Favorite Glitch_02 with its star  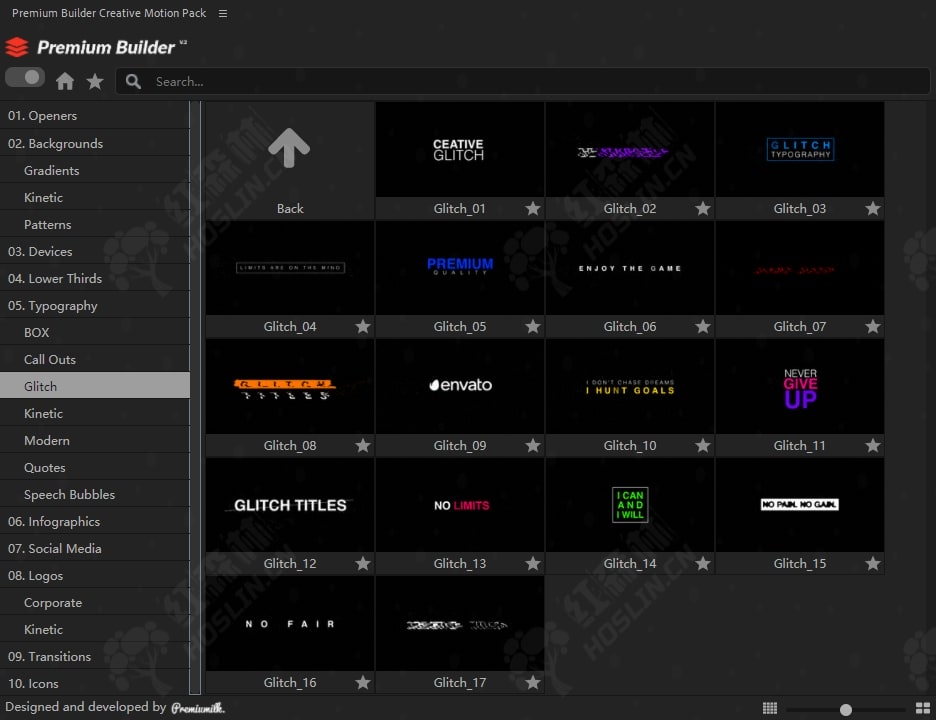click(703, 208)
